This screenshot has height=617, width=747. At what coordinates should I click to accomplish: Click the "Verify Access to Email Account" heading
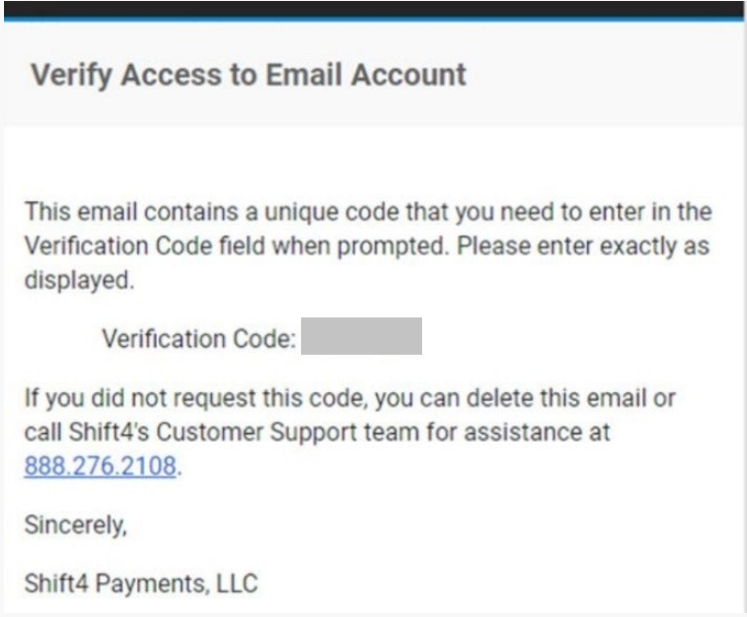point(249,75)
